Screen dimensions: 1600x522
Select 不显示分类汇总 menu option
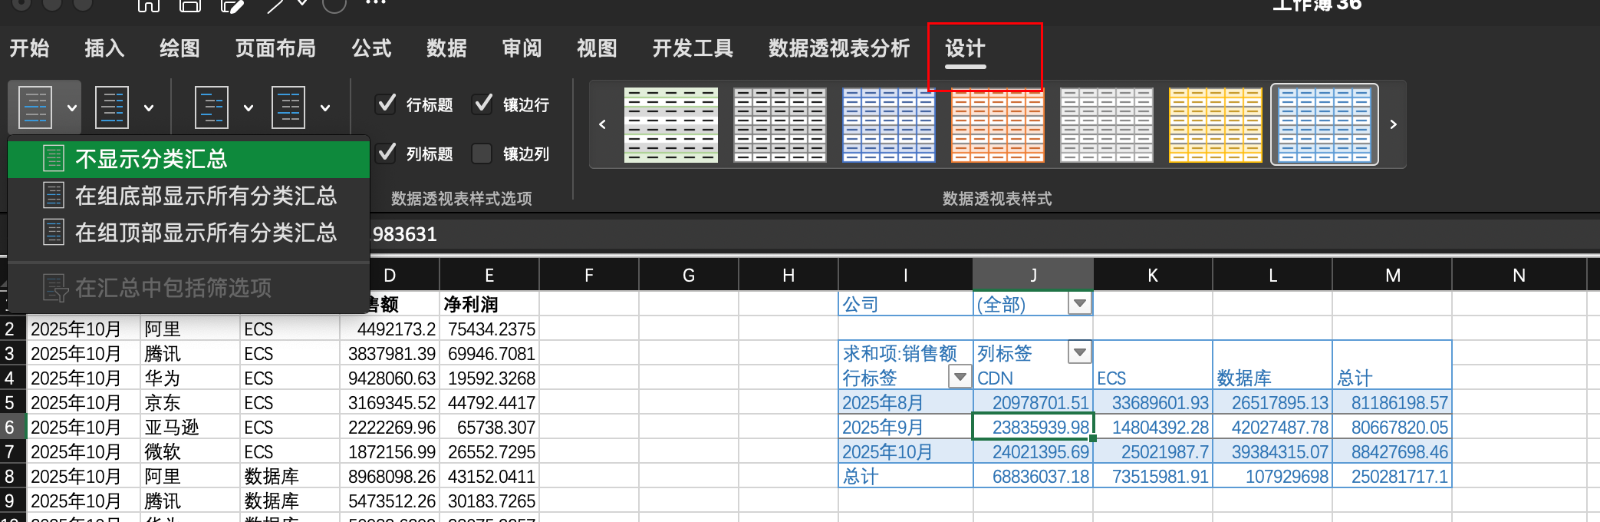(x=189, y=159)
